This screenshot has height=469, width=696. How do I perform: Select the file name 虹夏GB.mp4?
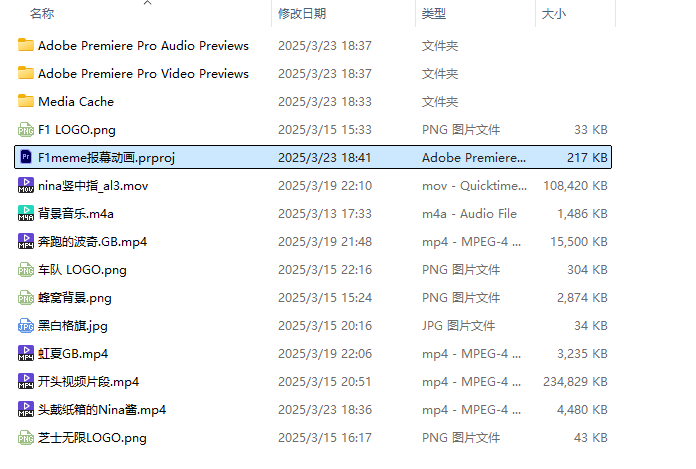[x=73, y=354]
